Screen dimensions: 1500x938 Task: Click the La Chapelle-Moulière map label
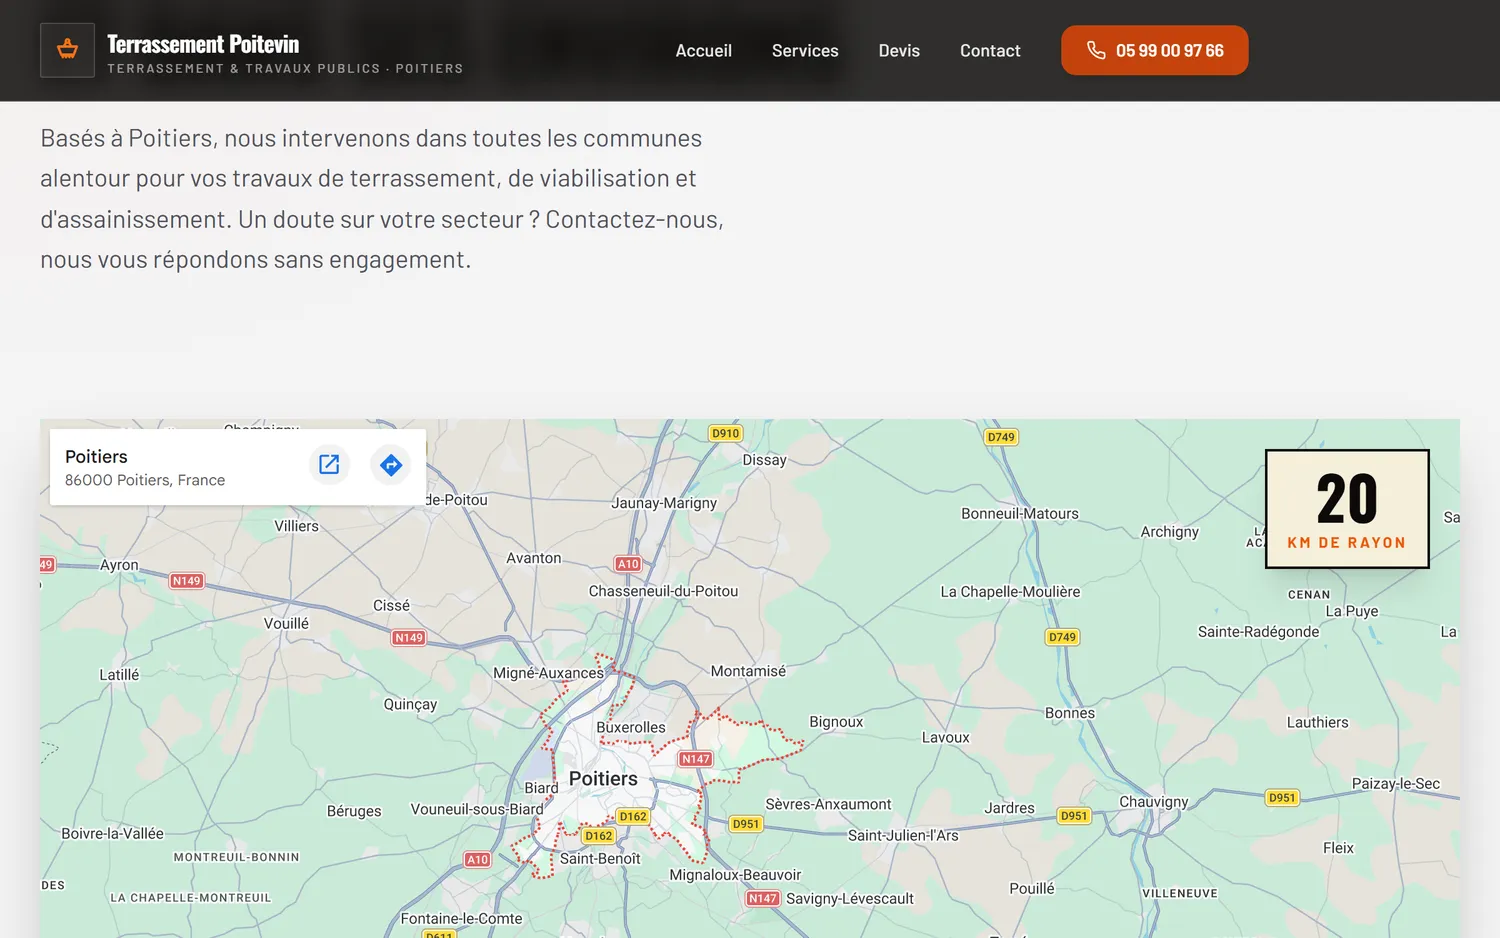click(1010, 592)
